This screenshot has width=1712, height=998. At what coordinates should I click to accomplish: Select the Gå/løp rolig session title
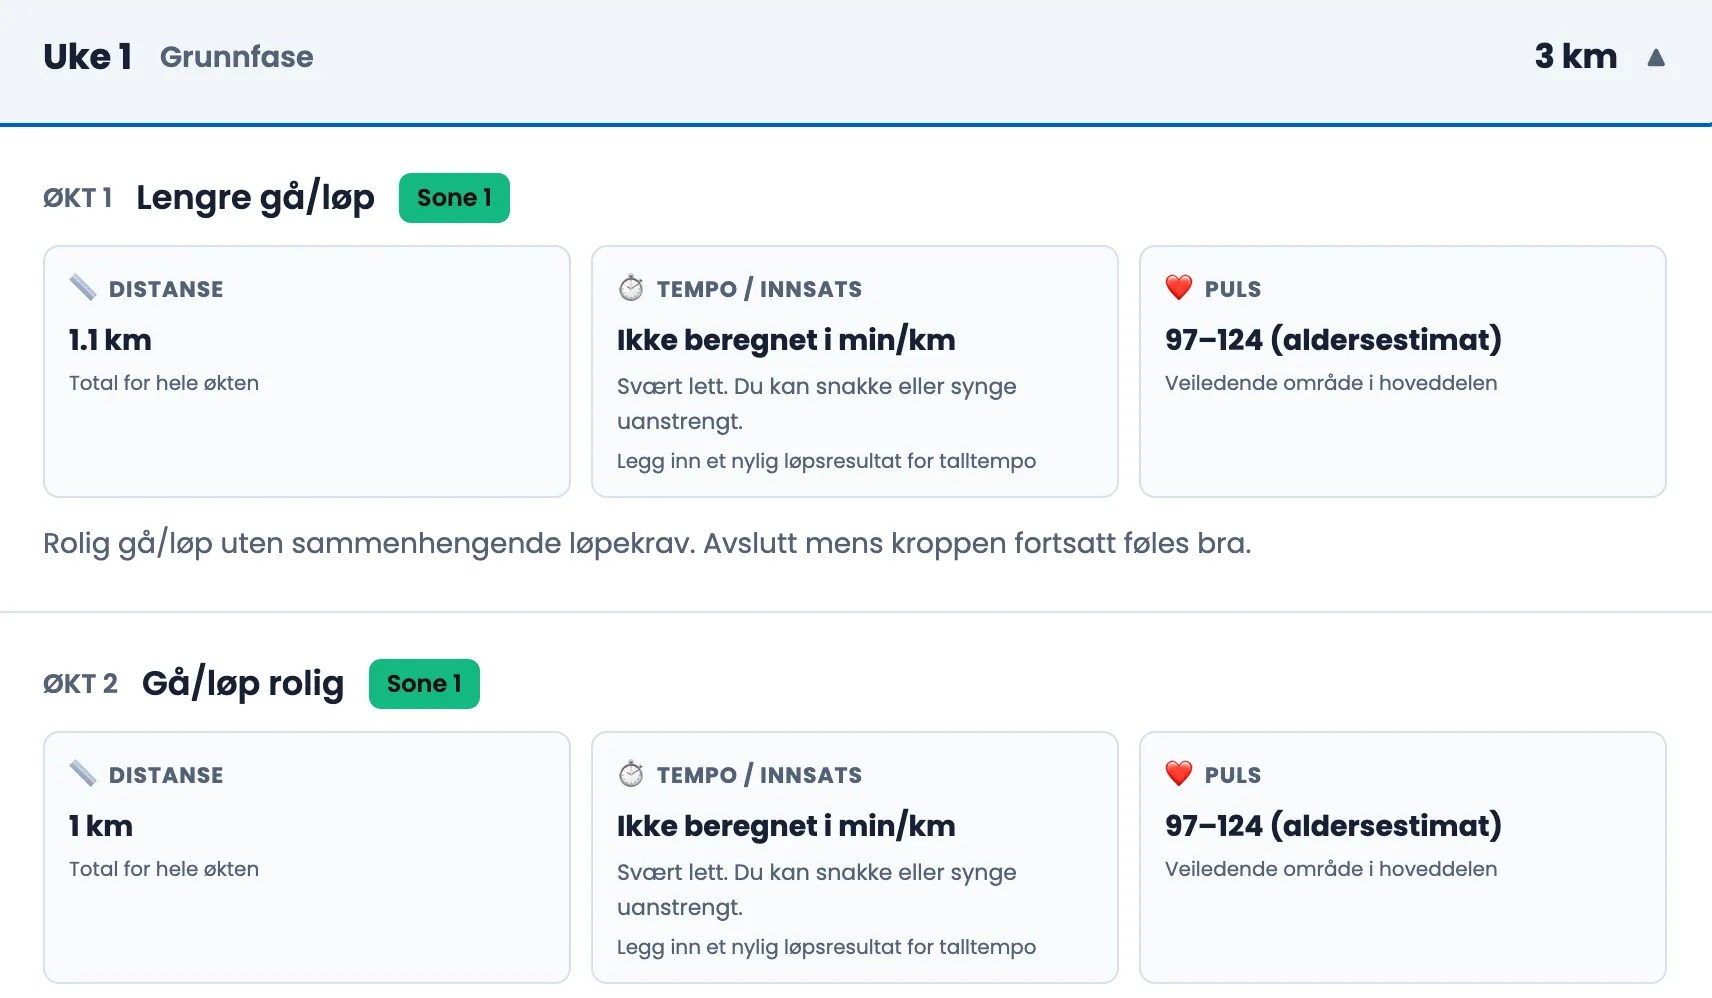[243, 684]
